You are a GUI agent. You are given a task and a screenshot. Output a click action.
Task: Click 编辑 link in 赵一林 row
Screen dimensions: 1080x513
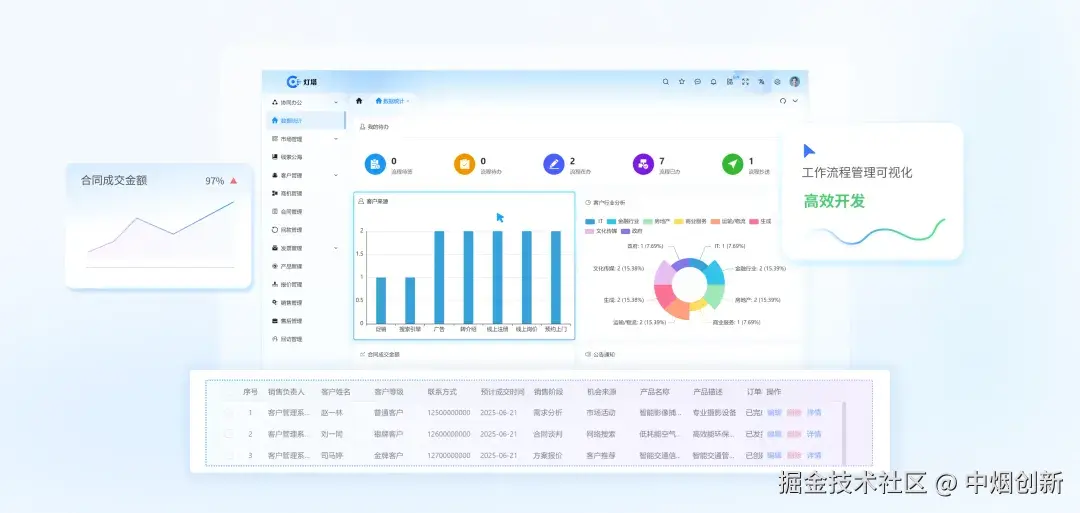tap(774, 412)
